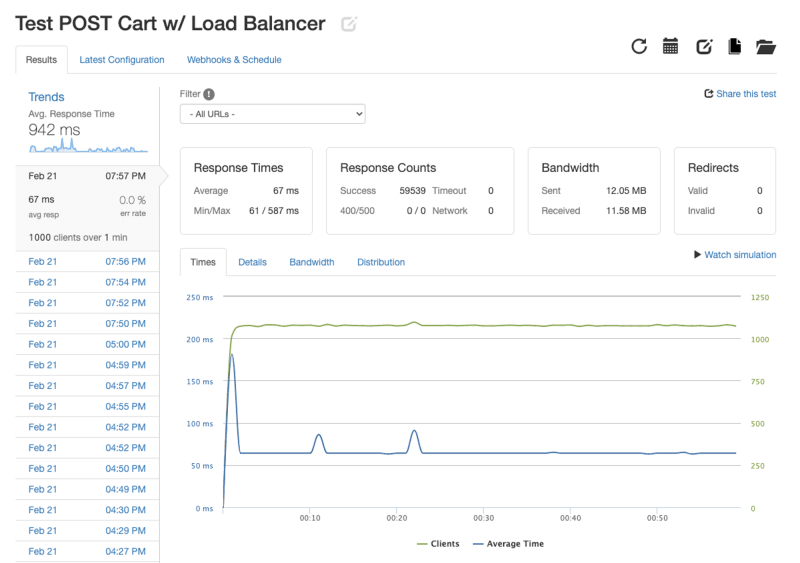Toggle the Average Time legend series
Viewport: 800px width, 563px height.
(508, 544)
